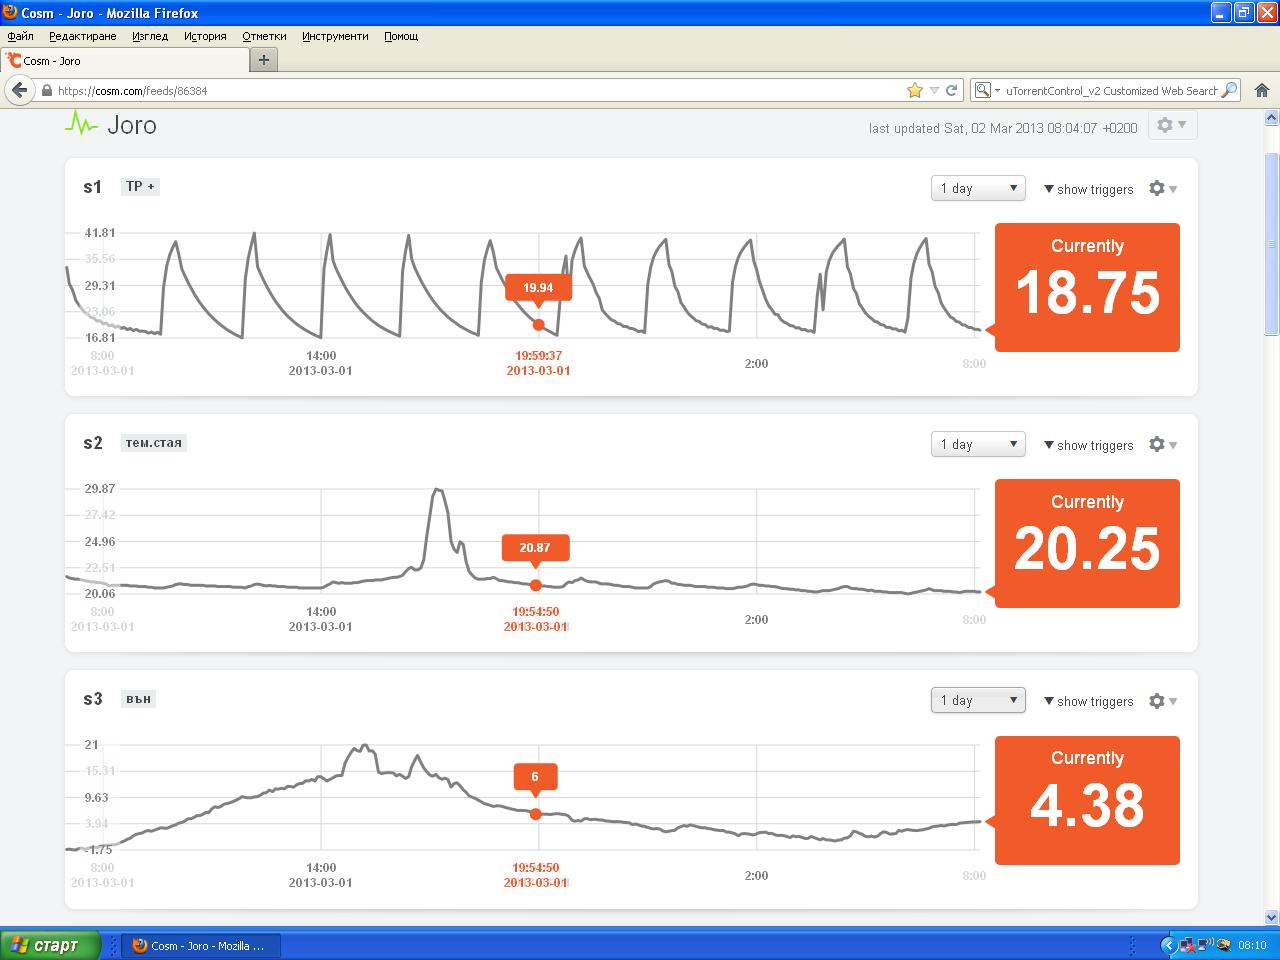Image resolution: width=1280 pixels, height=960 pixels.
Task: Open the s3 datastream gear menu
Action: click(1161, 701)
